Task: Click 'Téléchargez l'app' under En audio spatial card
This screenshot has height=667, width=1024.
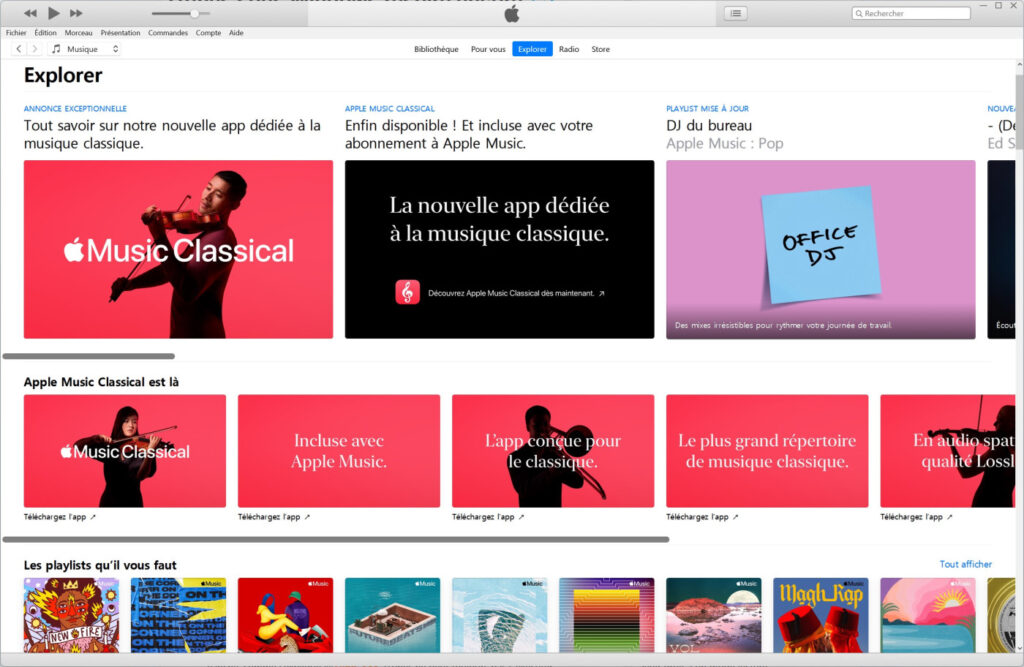Action: coord(917,517)
